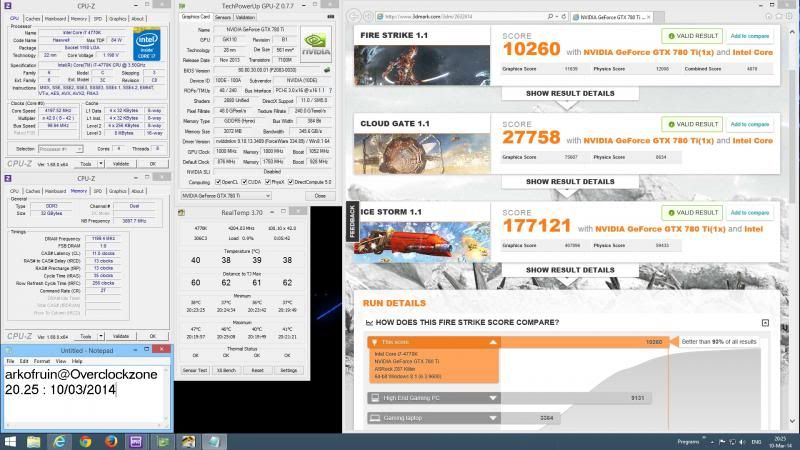Open the Format menu in Notepad
Viewport: 800px width, 450px height.
42,361
